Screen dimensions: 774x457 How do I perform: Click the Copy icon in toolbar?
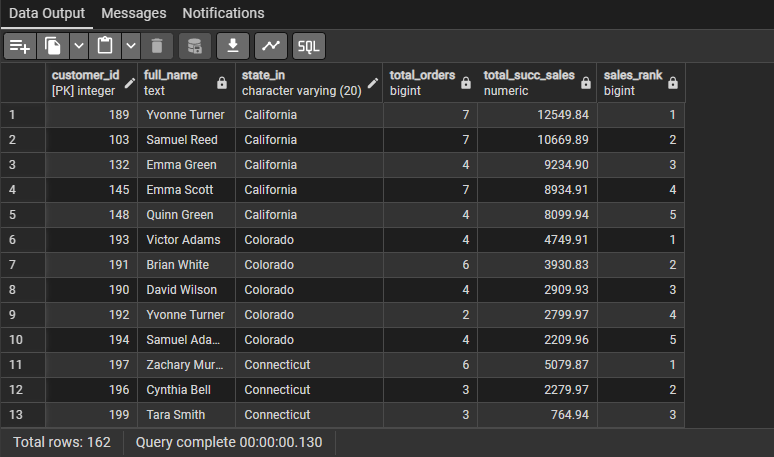54,45
